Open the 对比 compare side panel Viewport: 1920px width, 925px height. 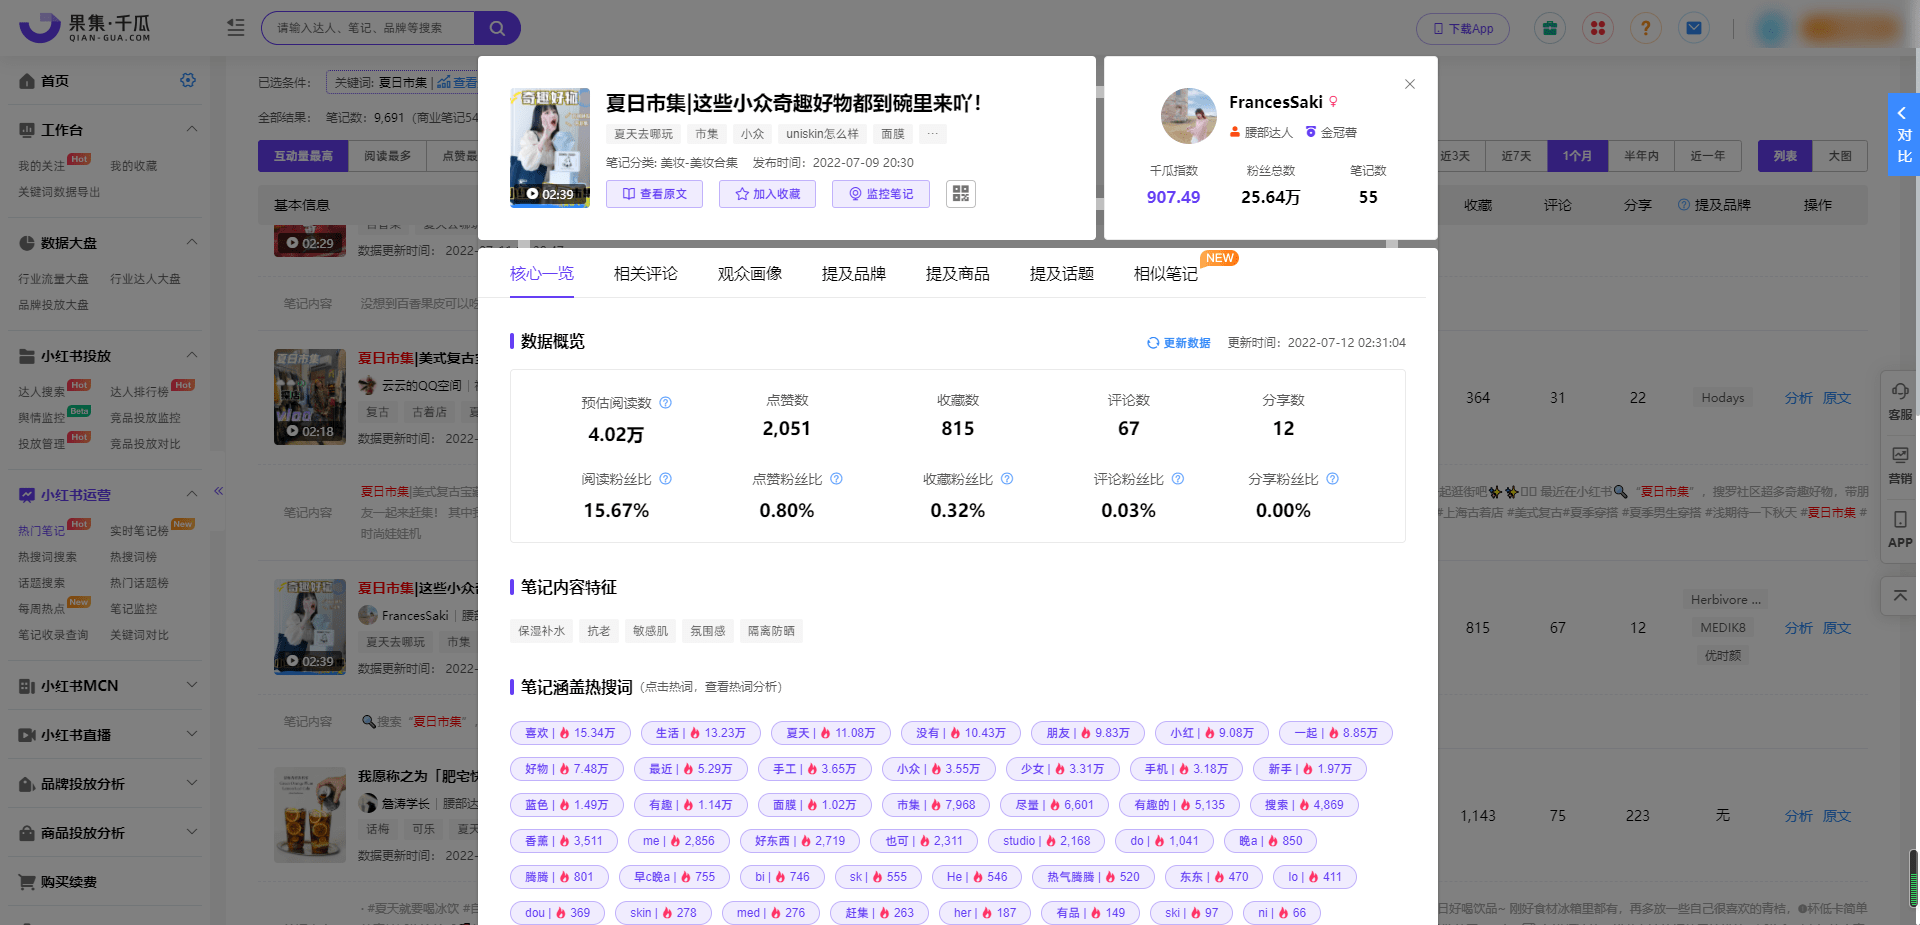click(x=1903, y=135)
